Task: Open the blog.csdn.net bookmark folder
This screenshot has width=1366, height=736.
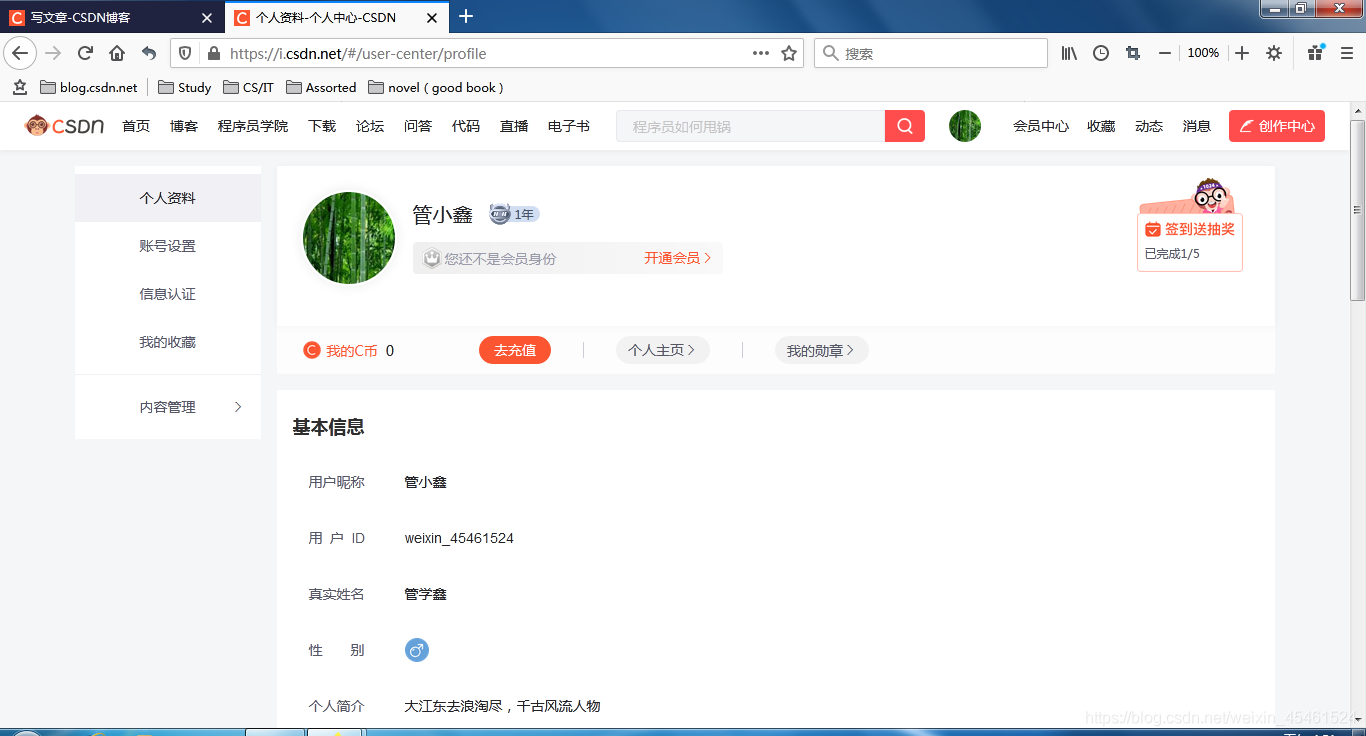Action: coord(89,87)
